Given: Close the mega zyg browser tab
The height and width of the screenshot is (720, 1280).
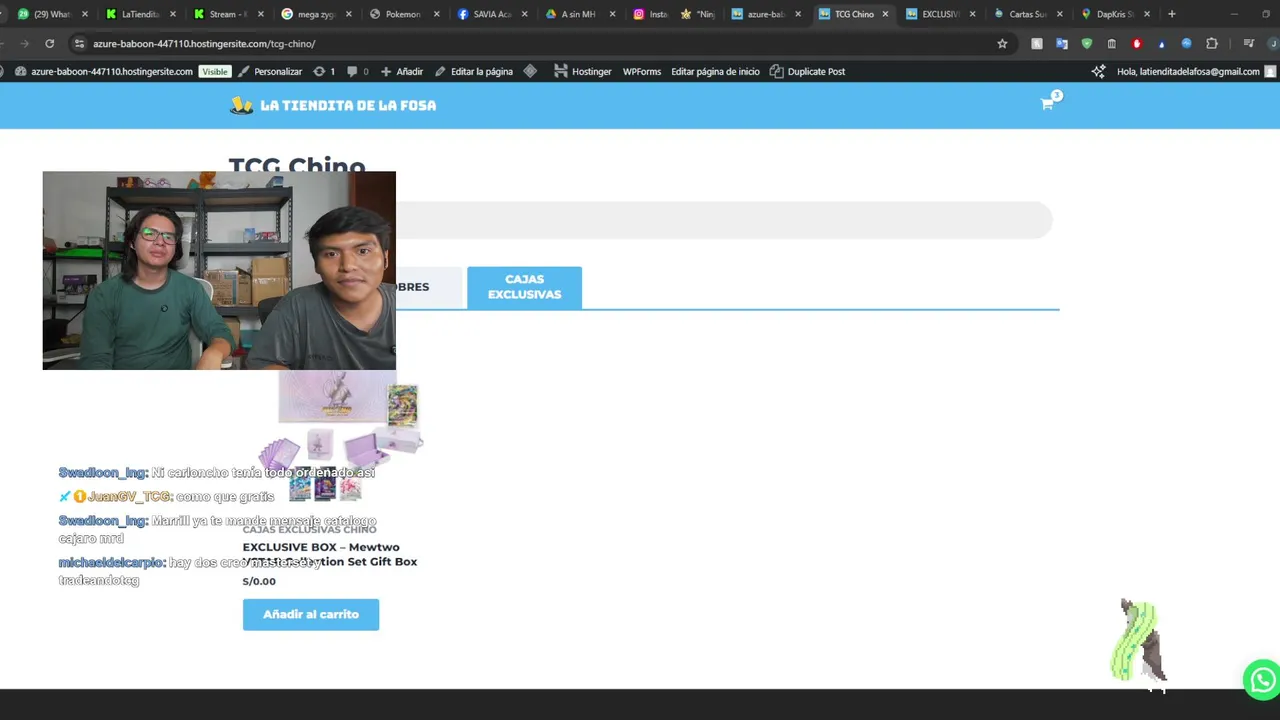Looking at the screenshot, I should coord(349,14).
